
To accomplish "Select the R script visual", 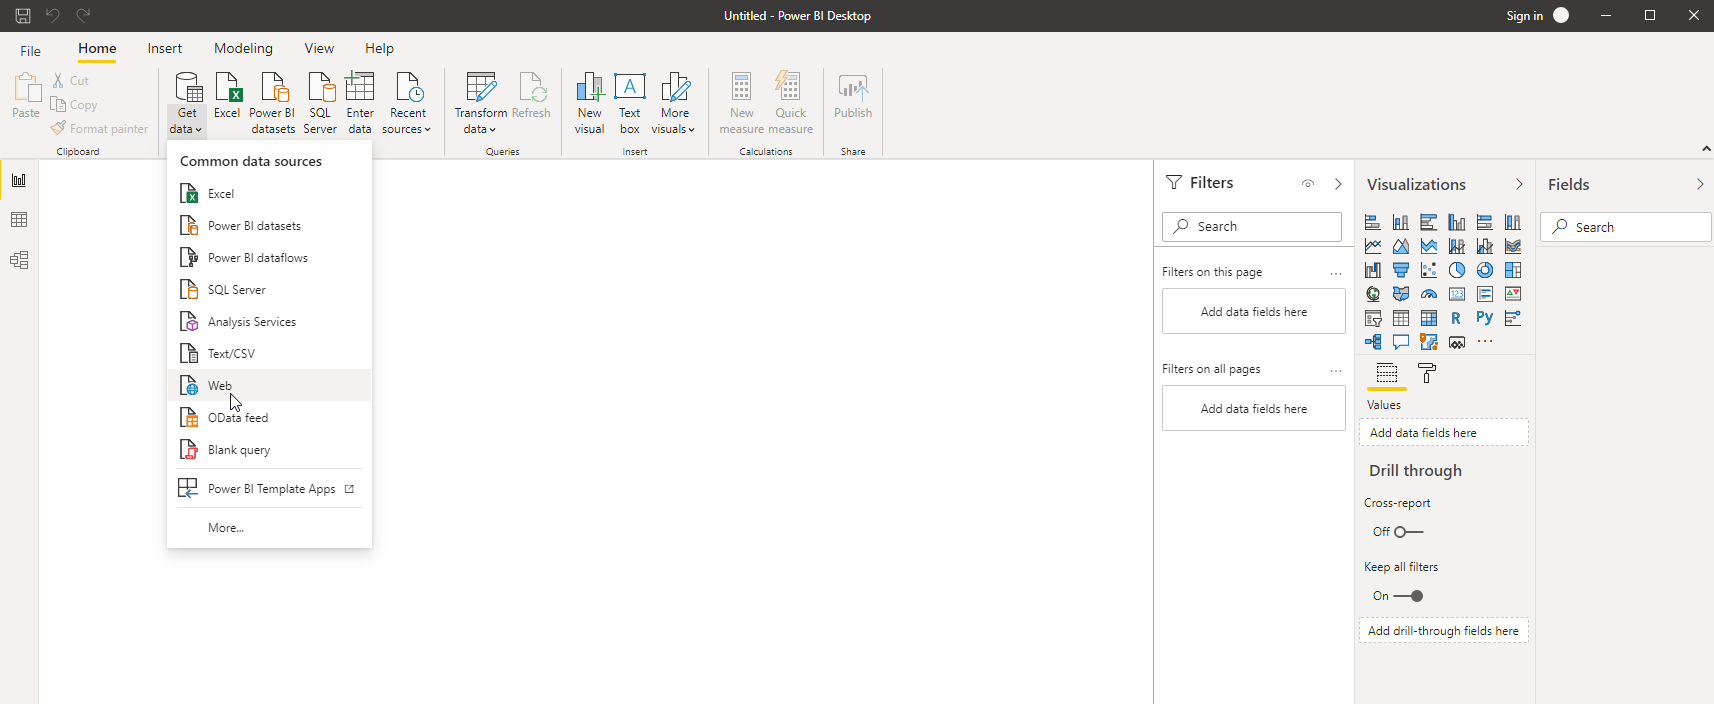I will (x=1457, y=318).
